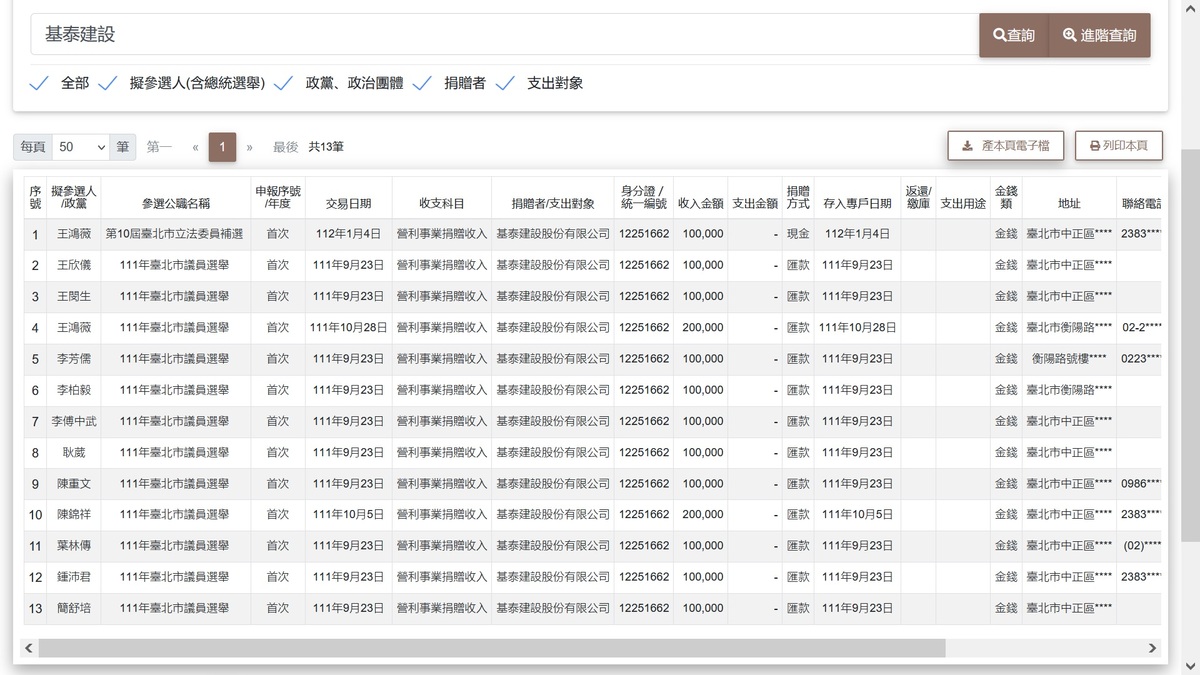Click the 序號 column header

pyautogui.click(x=35, y=197)
